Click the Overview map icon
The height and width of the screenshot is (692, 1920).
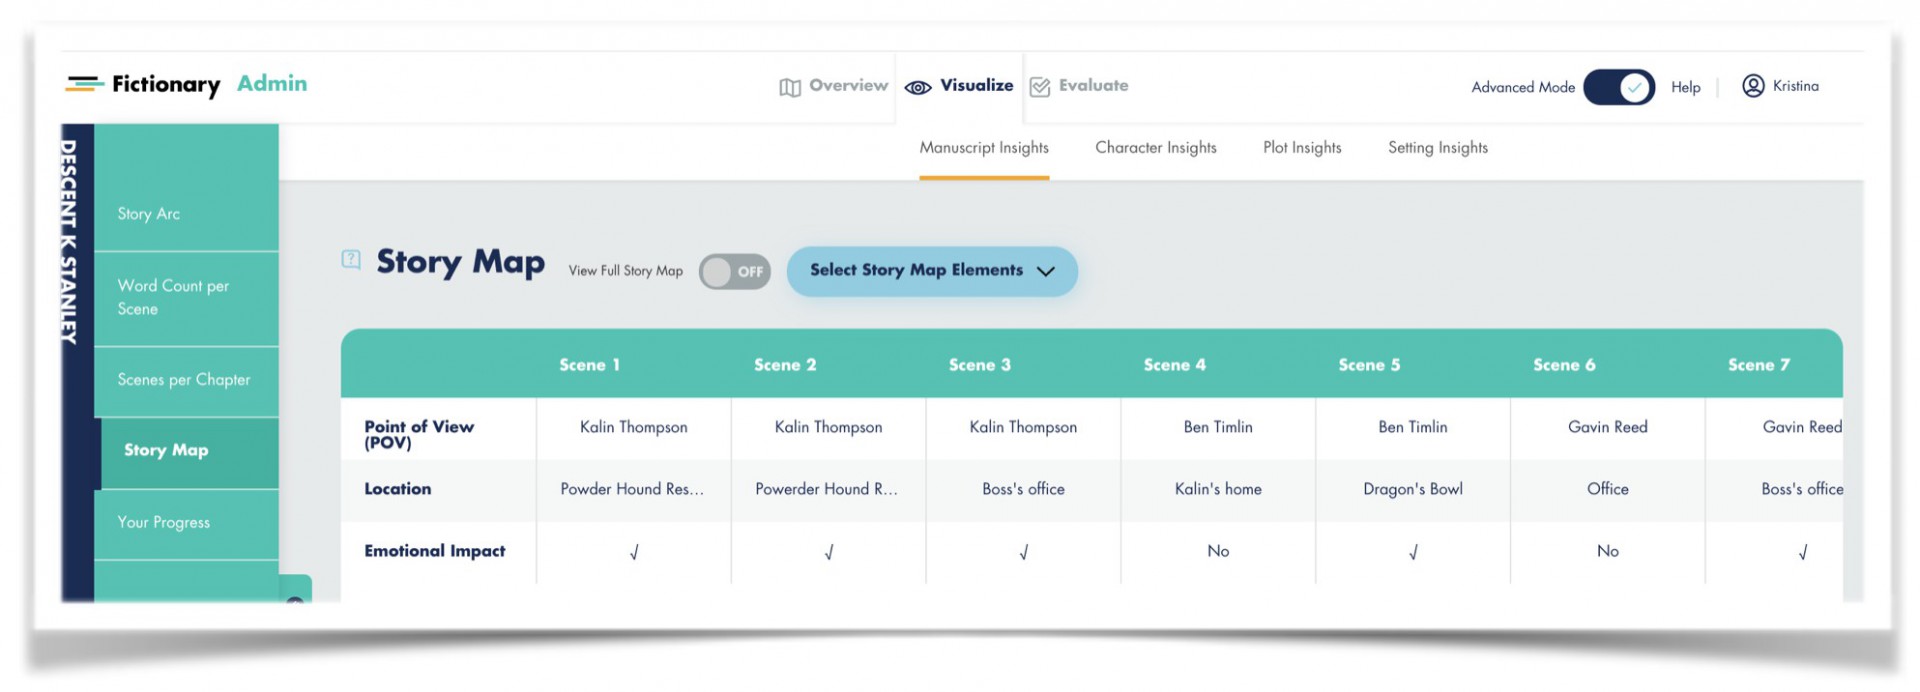pyautogui.click(x=790, y=87)
